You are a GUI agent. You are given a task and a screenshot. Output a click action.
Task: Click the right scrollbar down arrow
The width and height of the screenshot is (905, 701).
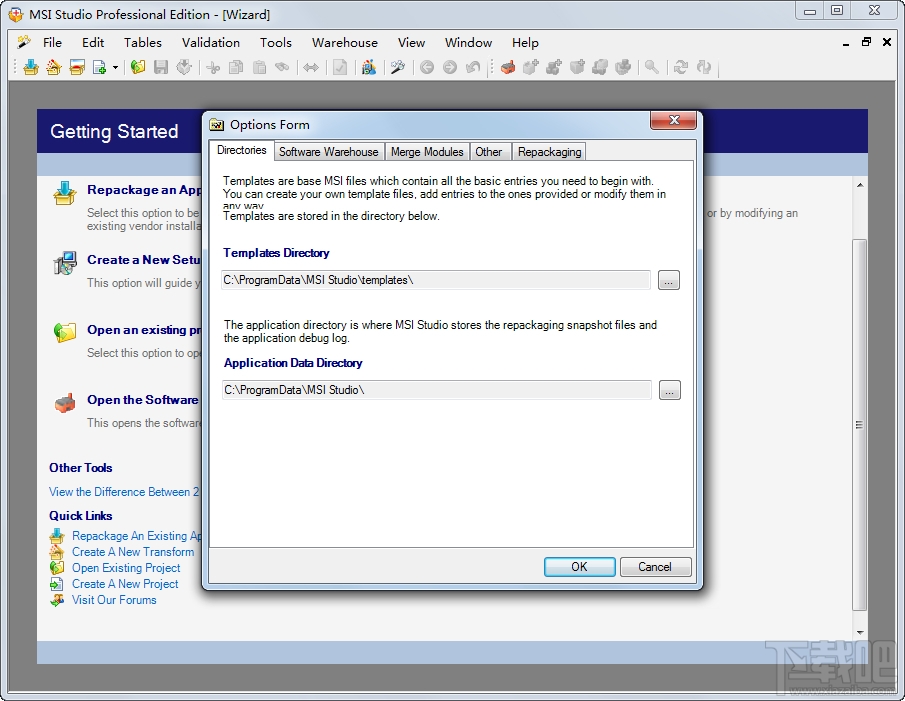point(859,630)
